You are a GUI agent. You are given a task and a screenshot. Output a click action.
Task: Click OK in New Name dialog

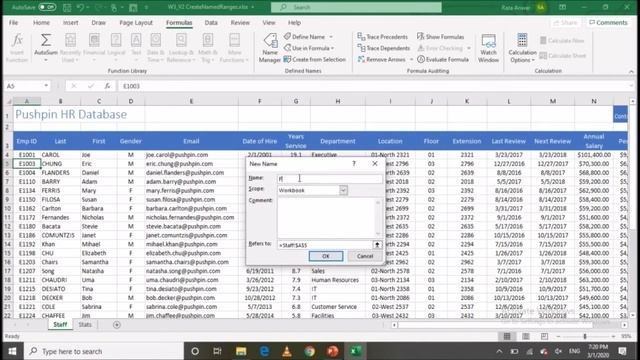click(x=326, y=256)
